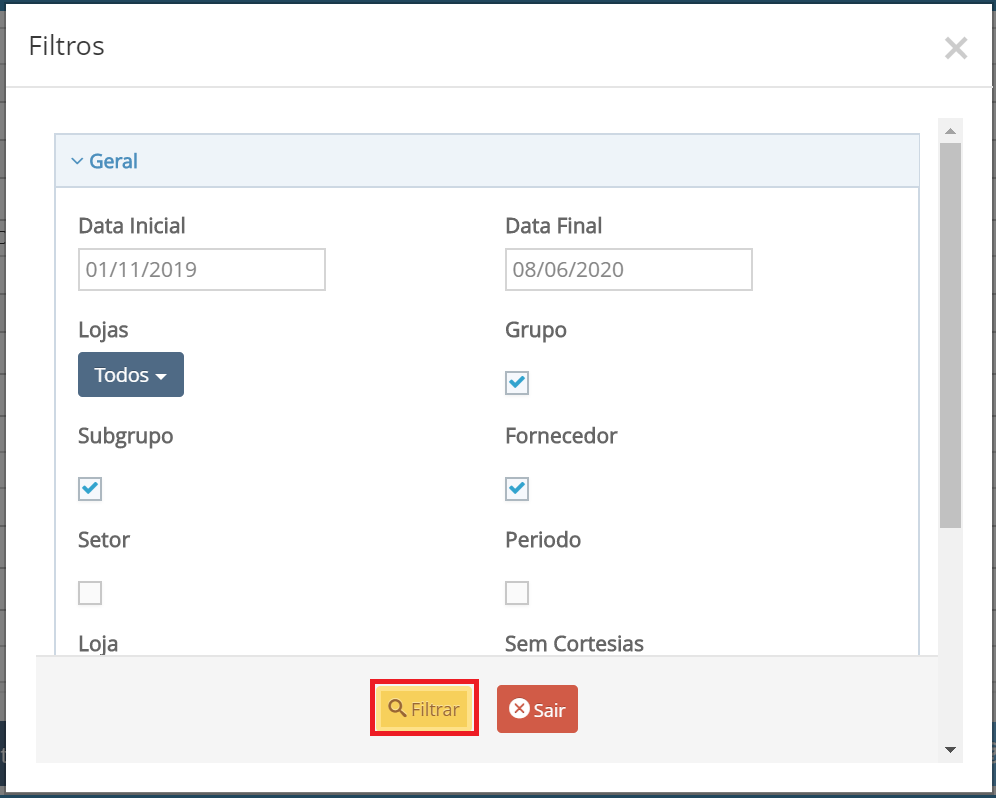Click the Data Inicial label
This screenshot has height=798, width=996.
point(131,226)
